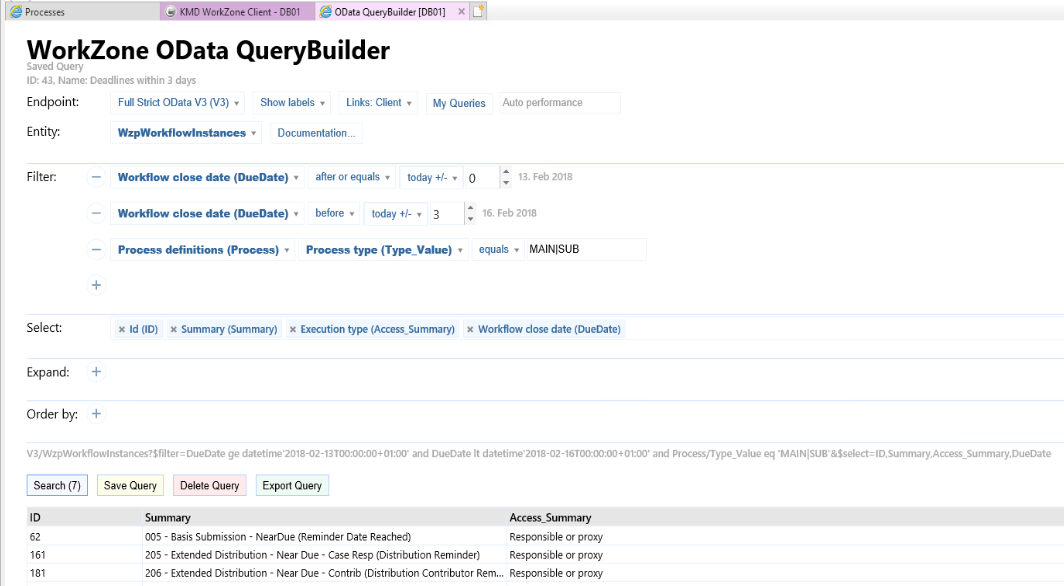The image size is (1064, 586).
Task: Open a new browser tab
Action: pyautogui.click(x=478, y=12)
